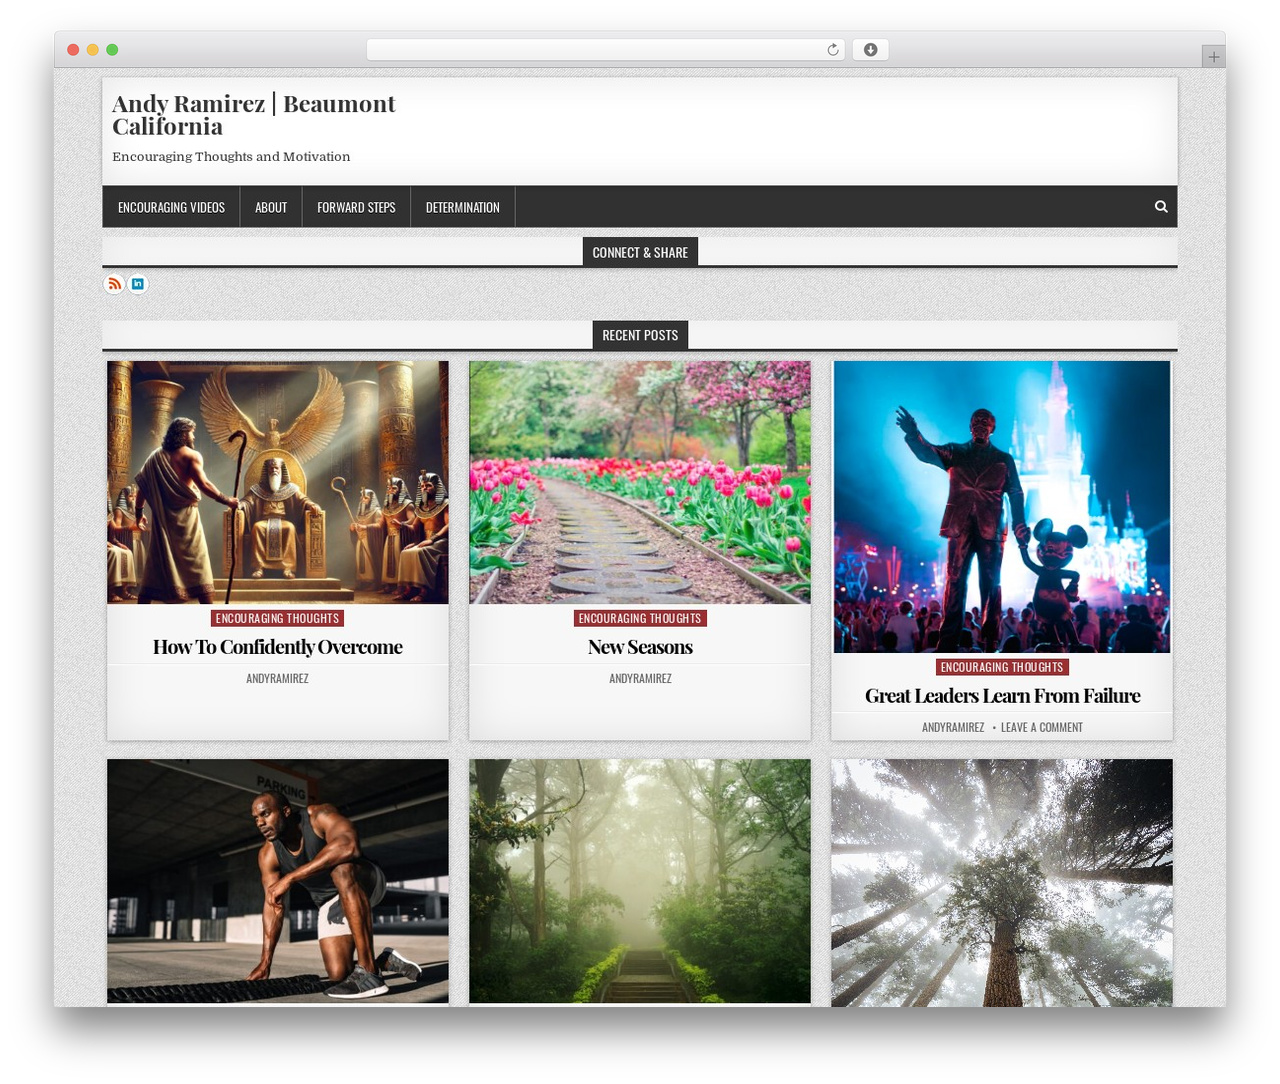Click the browser reload icon

[x=832, y=50]
